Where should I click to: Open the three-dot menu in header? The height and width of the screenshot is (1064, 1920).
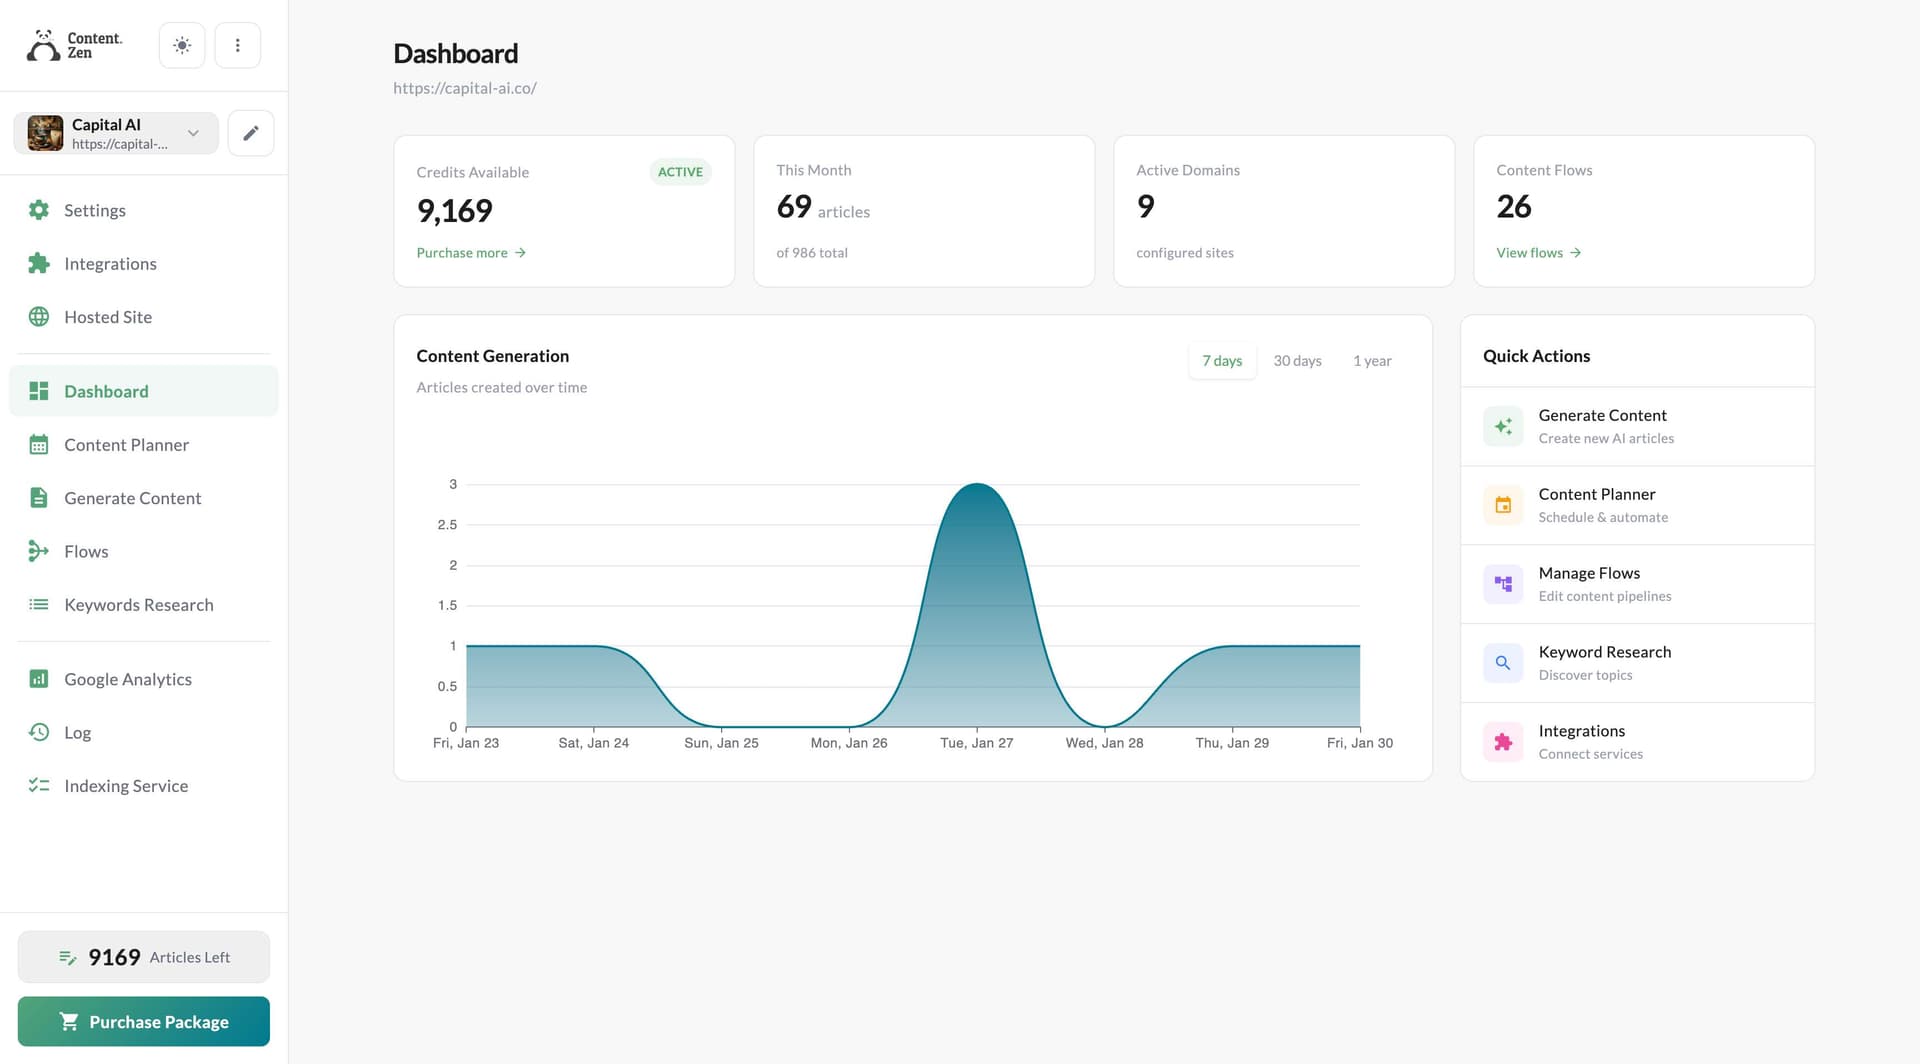pyautogui.click(x=237, y=45)
